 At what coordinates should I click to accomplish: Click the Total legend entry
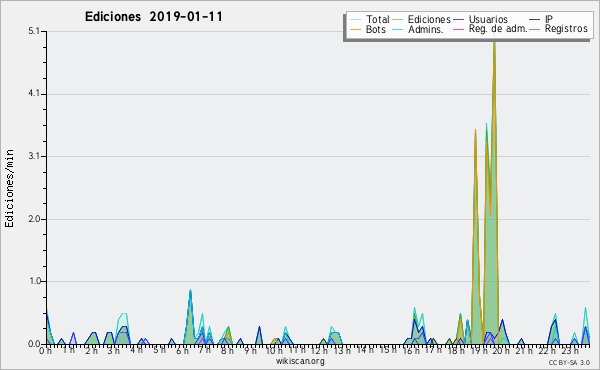point(370,19)
